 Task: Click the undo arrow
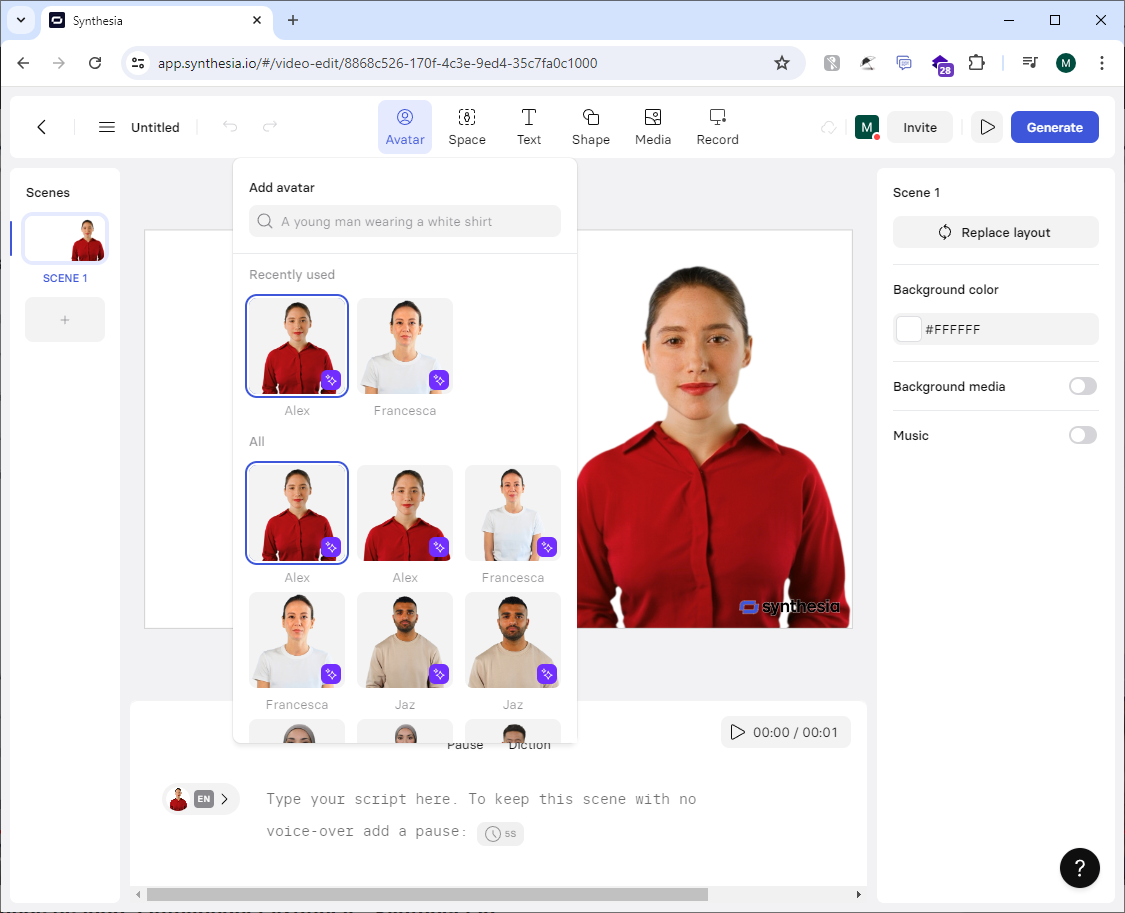pyautogui.click(x=230, y=126)
